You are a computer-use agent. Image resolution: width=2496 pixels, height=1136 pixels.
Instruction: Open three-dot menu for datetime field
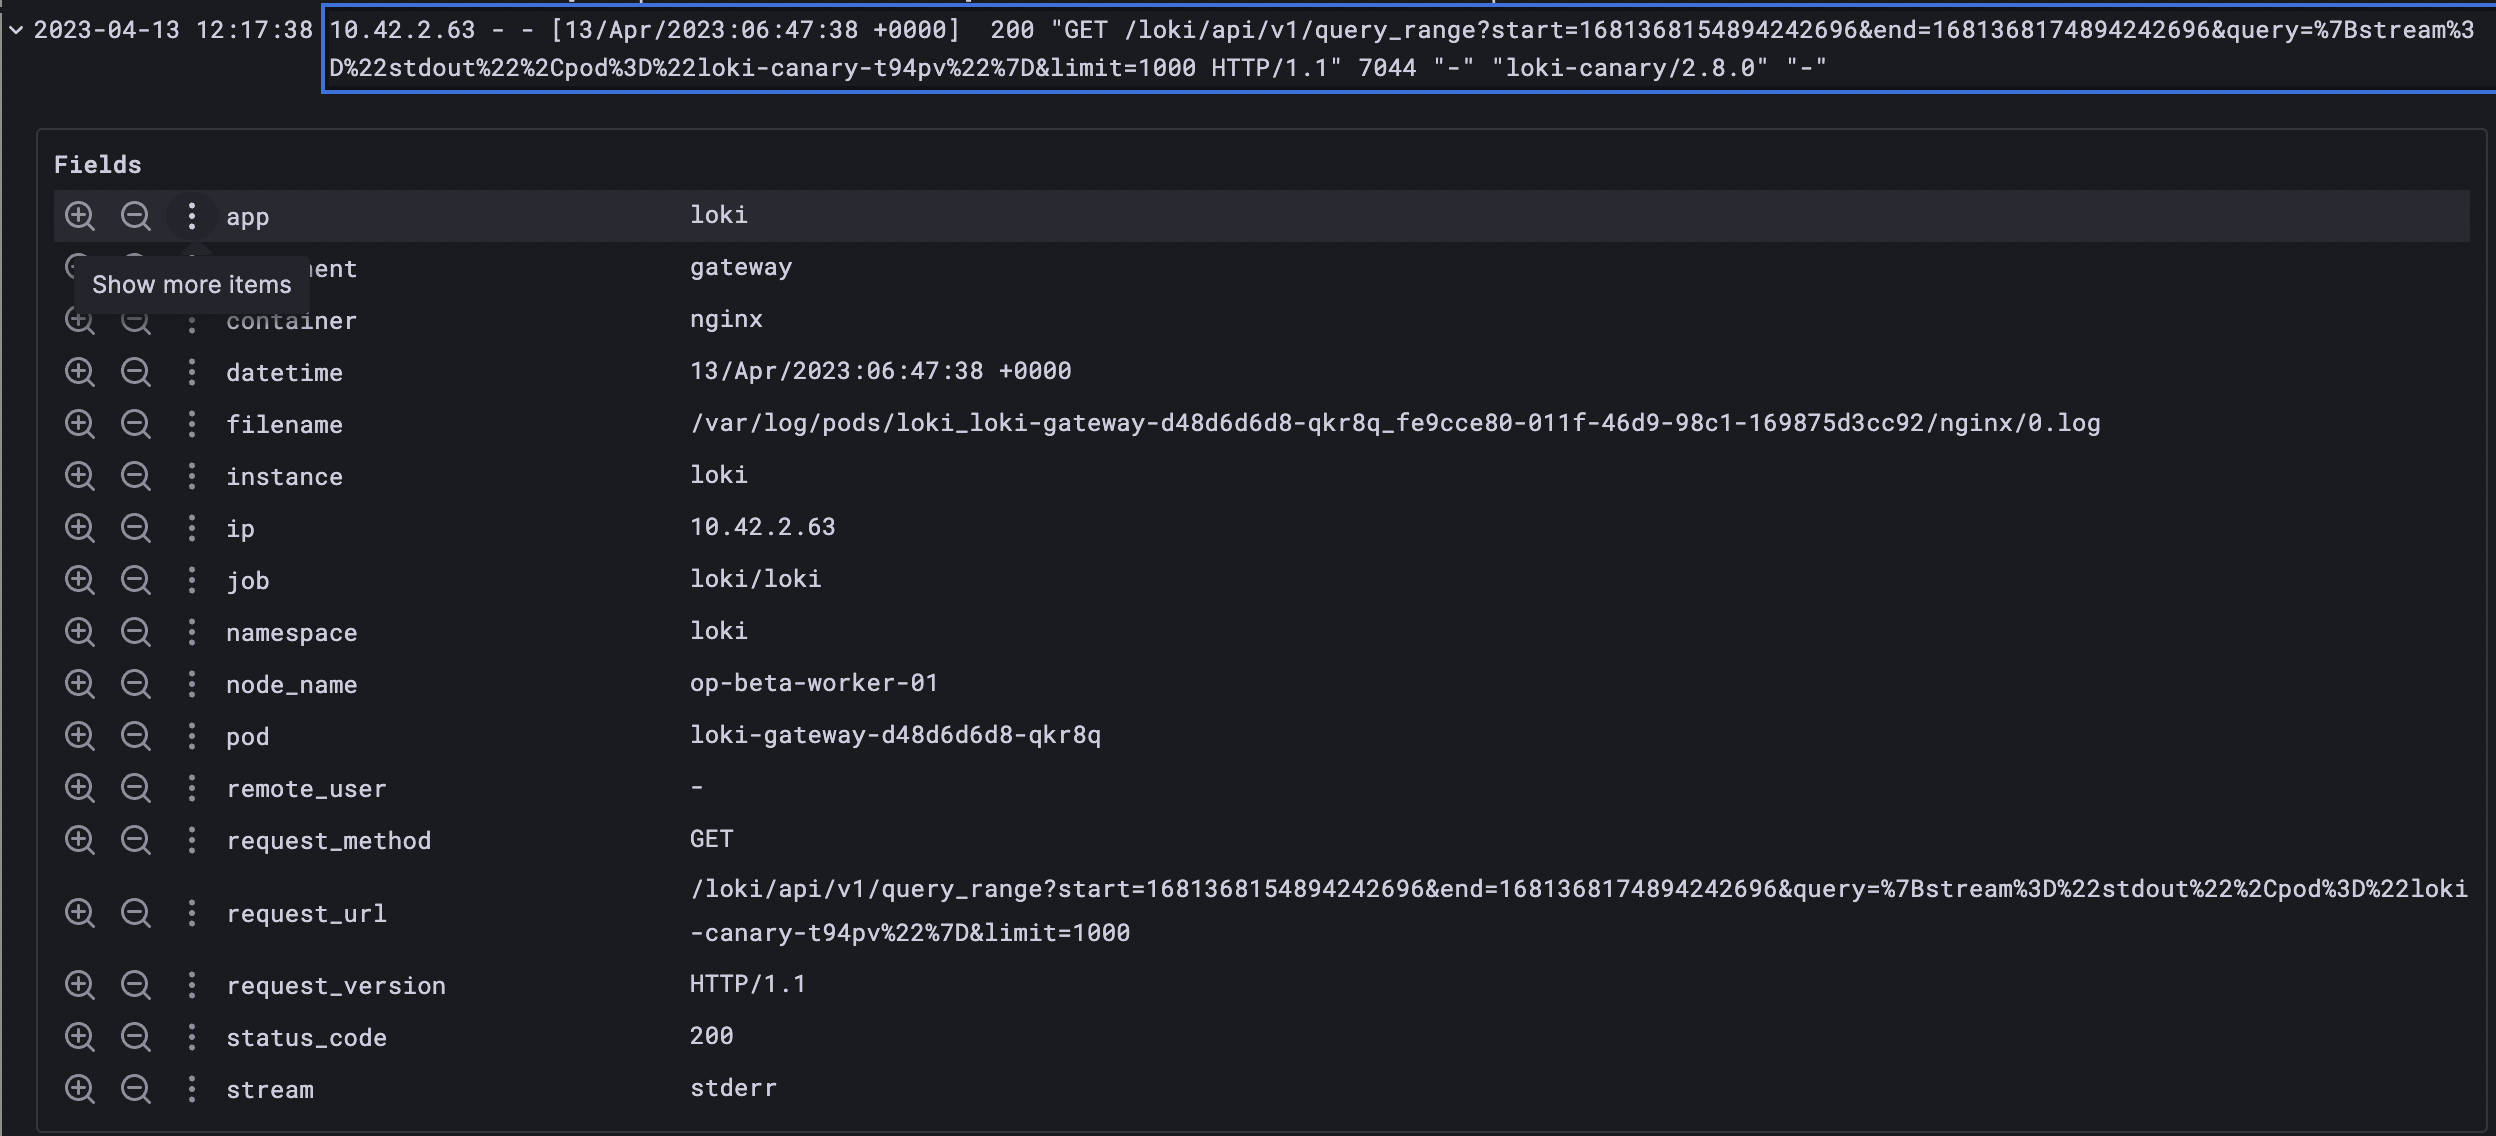pyautogui.click(x=192, y=372)
